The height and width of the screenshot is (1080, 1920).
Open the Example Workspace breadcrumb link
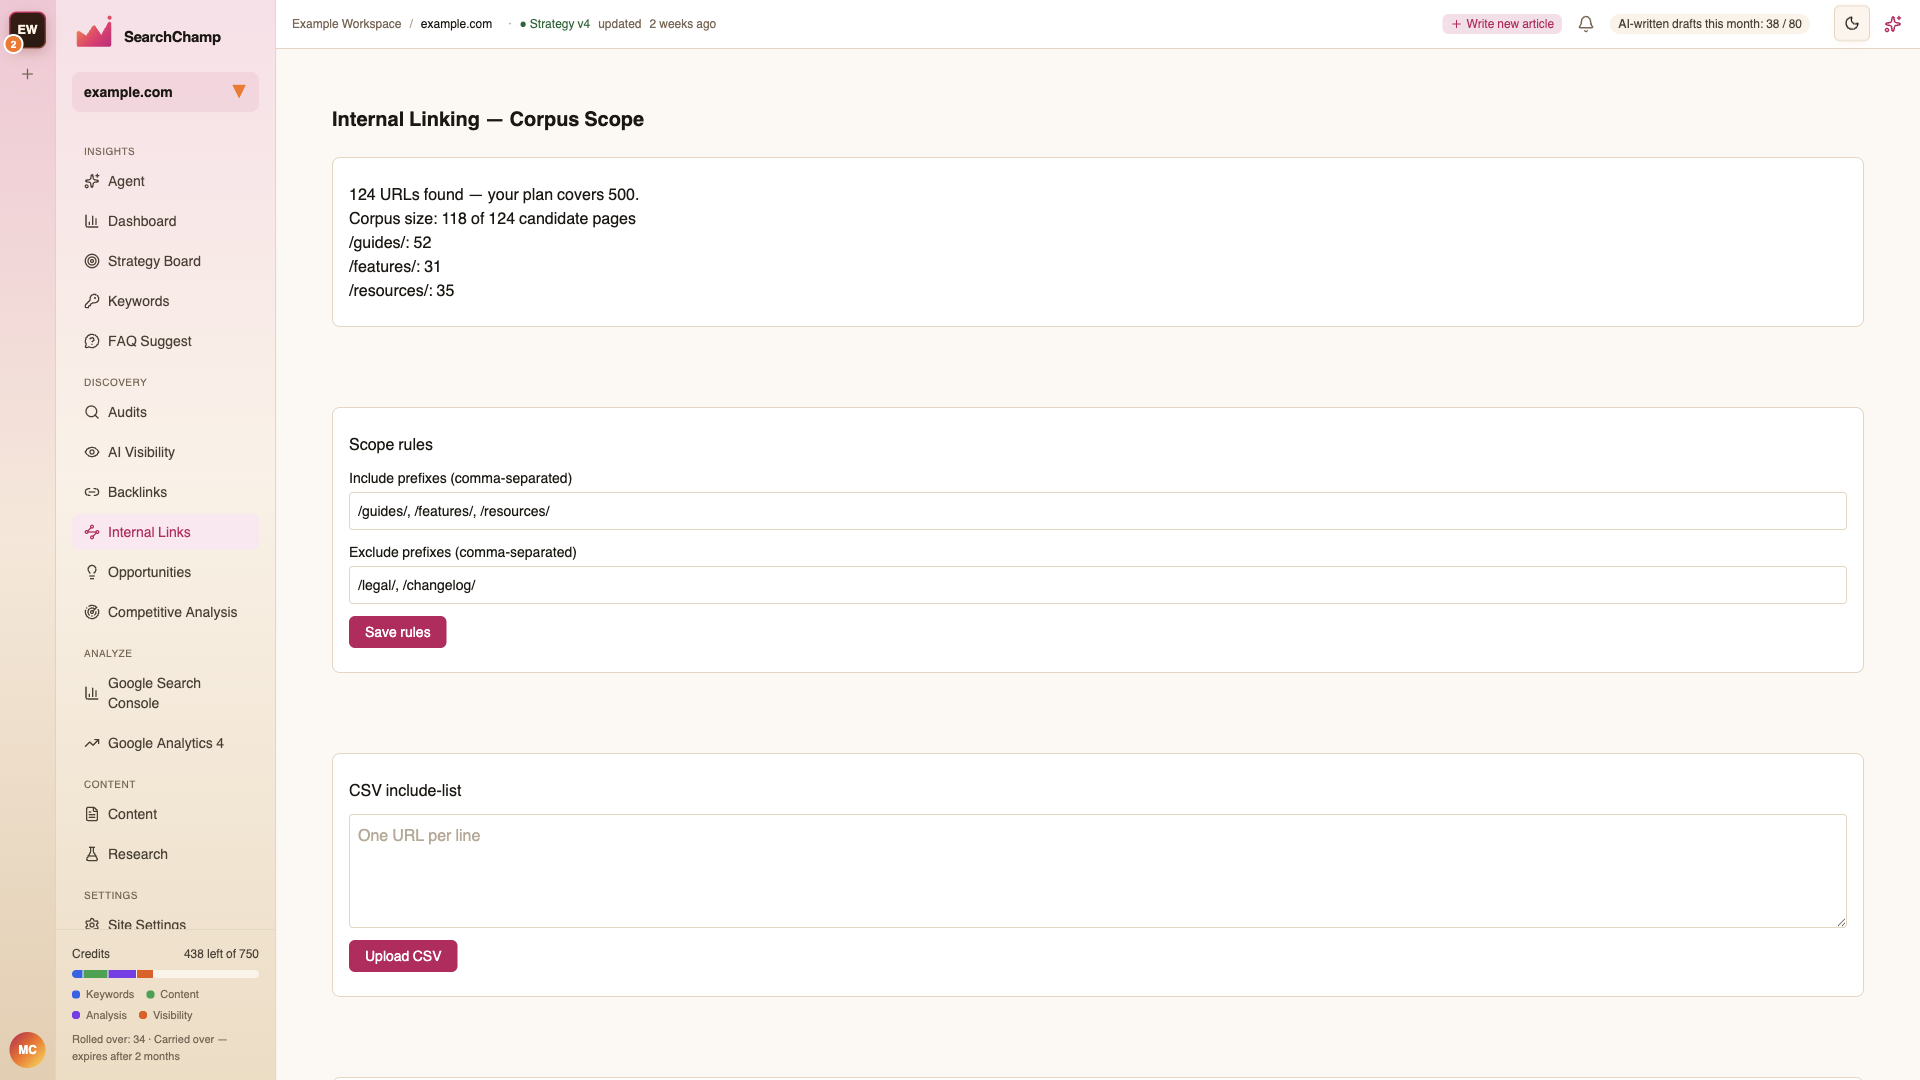[x=346, y=24]
